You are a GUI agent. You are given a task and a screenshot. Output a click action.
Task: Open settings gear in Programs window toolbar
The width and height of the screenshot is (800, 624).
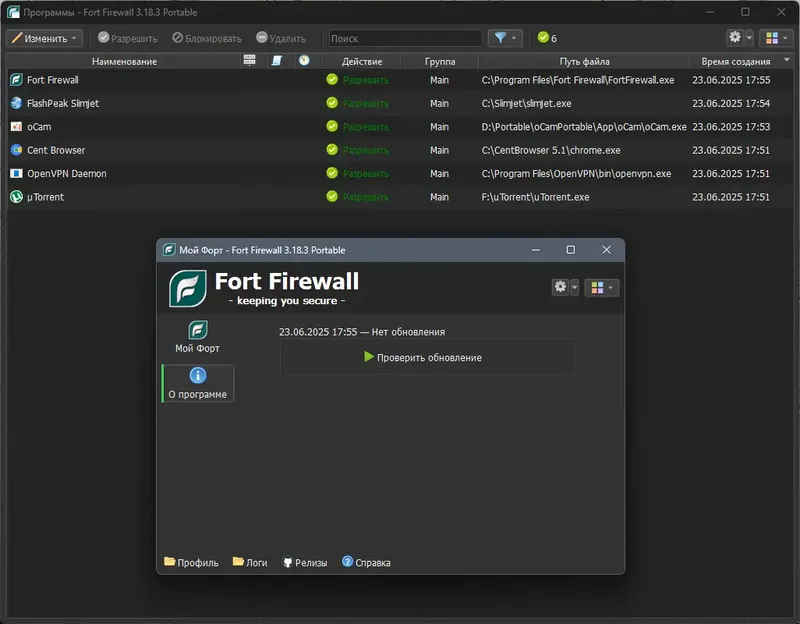point(735,37)
